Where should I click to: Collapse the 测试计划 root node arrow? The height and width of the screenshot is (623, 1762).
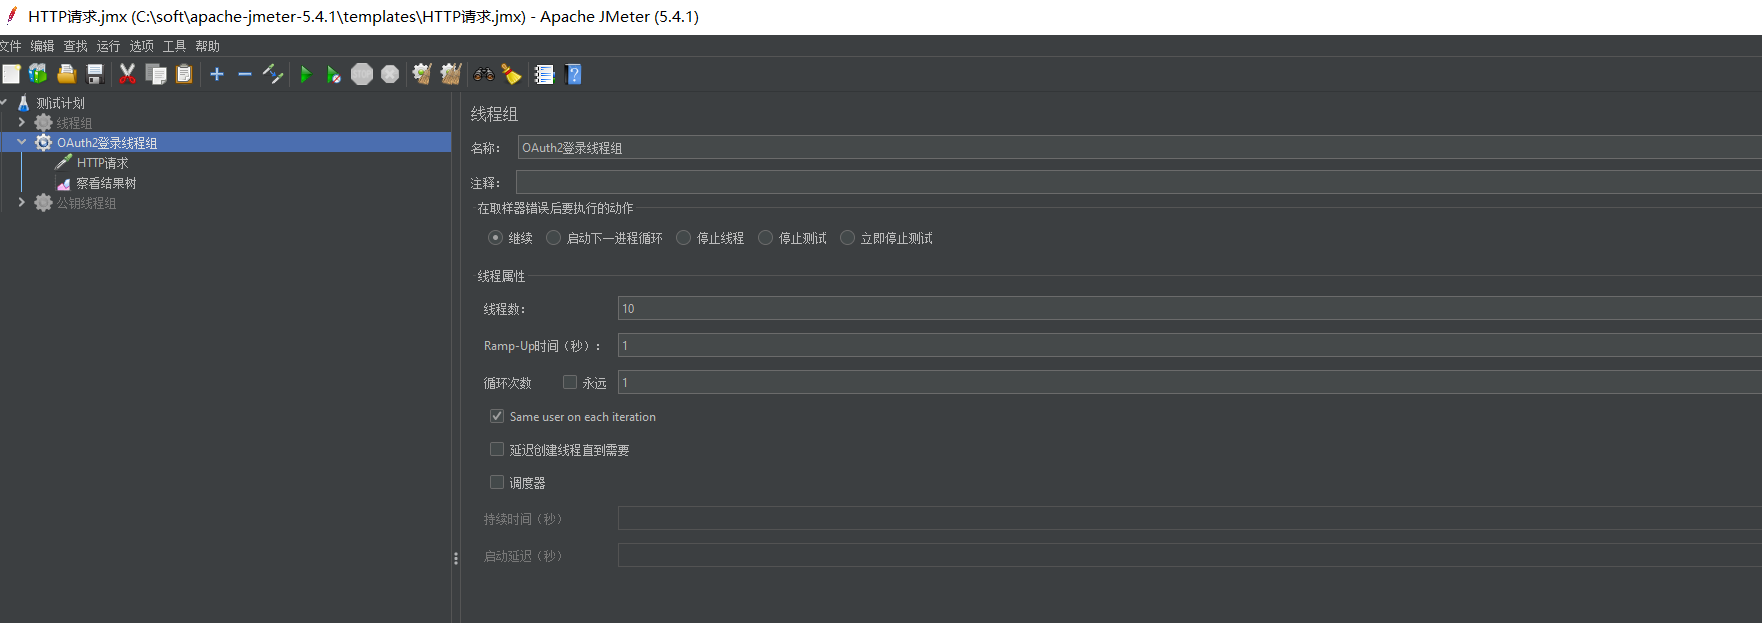pyautogui.click(x=4, y=102)
